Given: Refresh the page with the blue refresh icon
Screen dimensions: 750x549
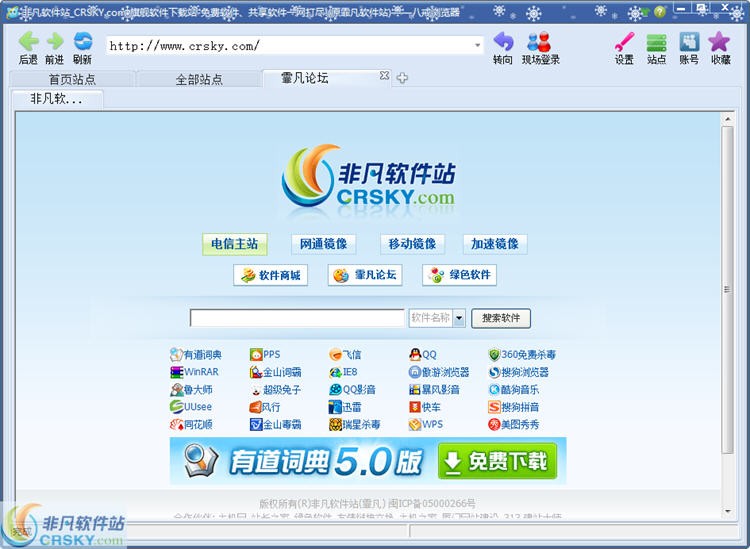Looking at the screenshot, I should (x=83, y=41).
